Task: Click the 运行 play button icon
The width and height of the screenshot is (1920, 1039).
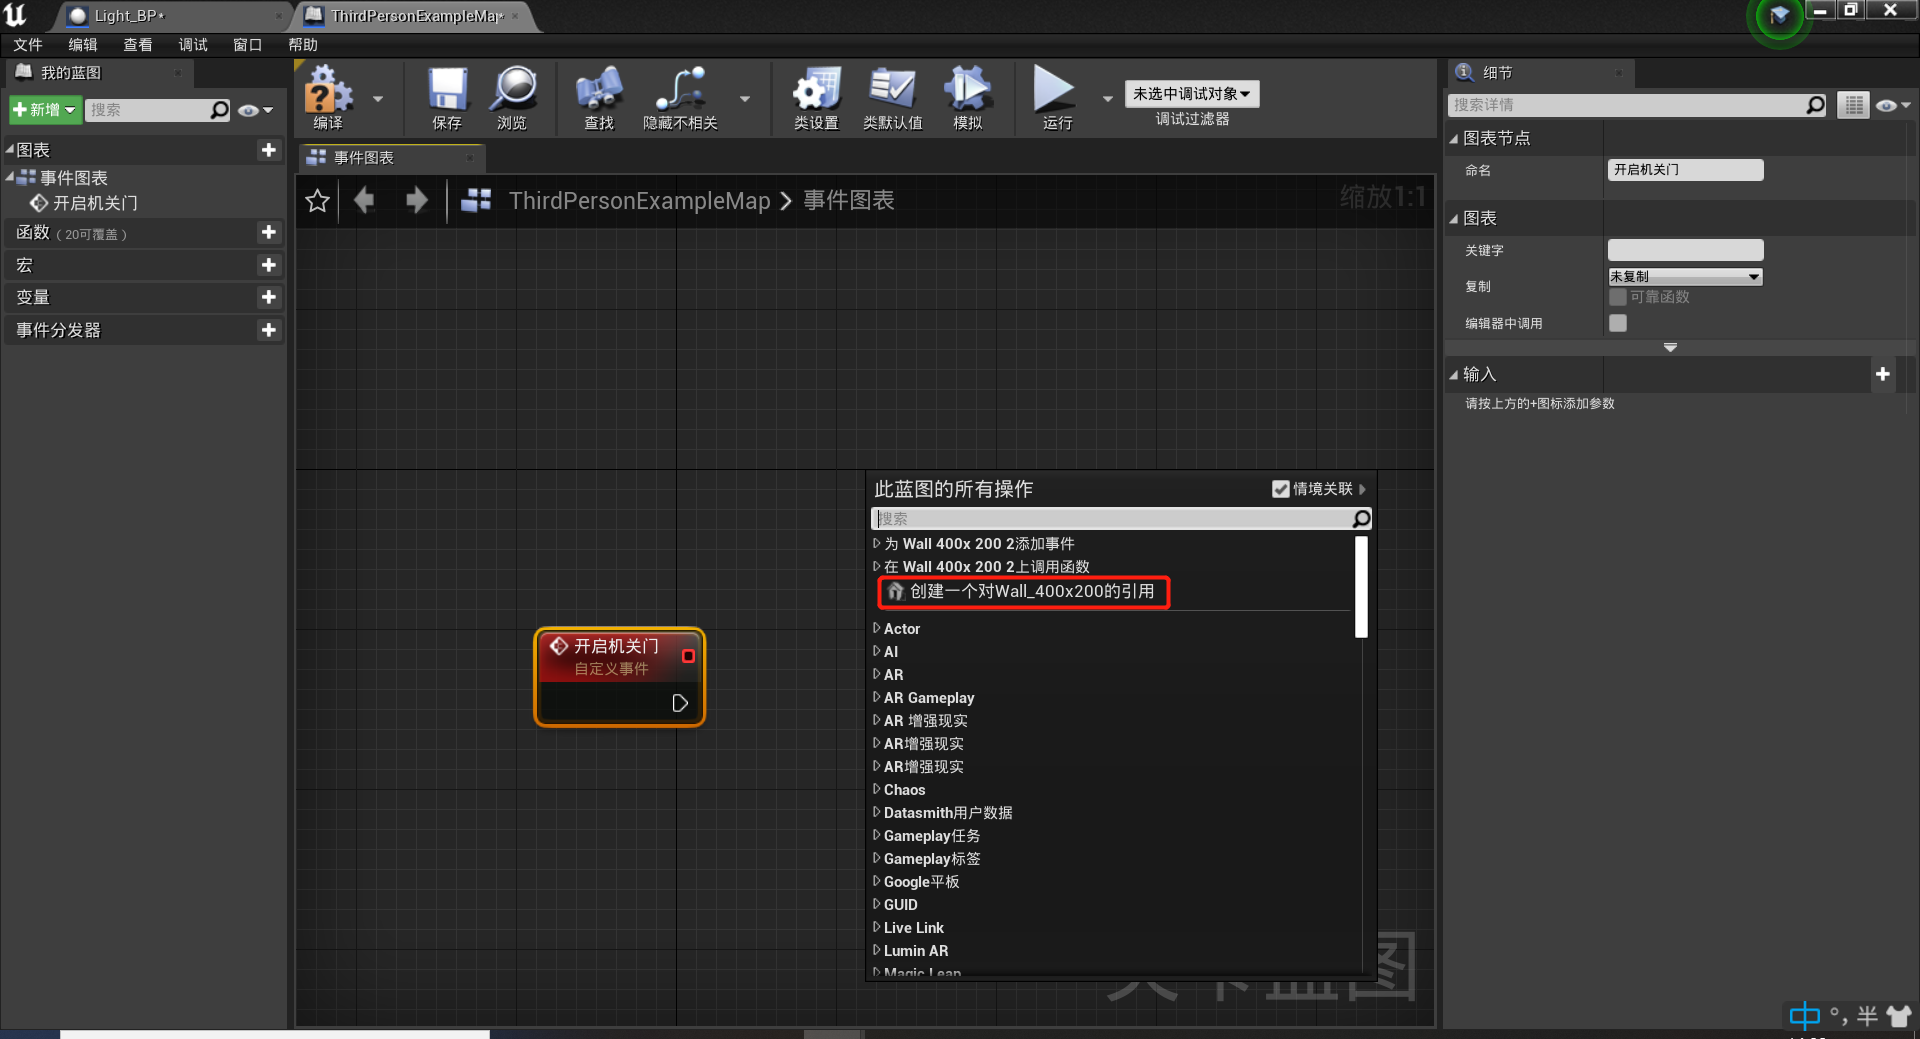Action: point(1056,97)
